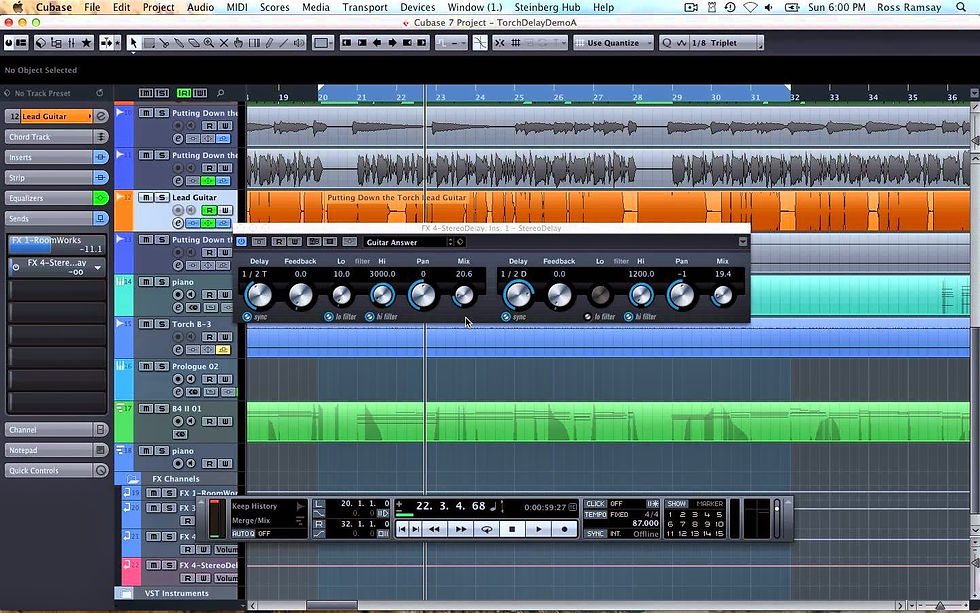The width and height of the screenshot is (980, 613).
Task: Open the Mixer from the toolbar
Action: pos(71,42)
